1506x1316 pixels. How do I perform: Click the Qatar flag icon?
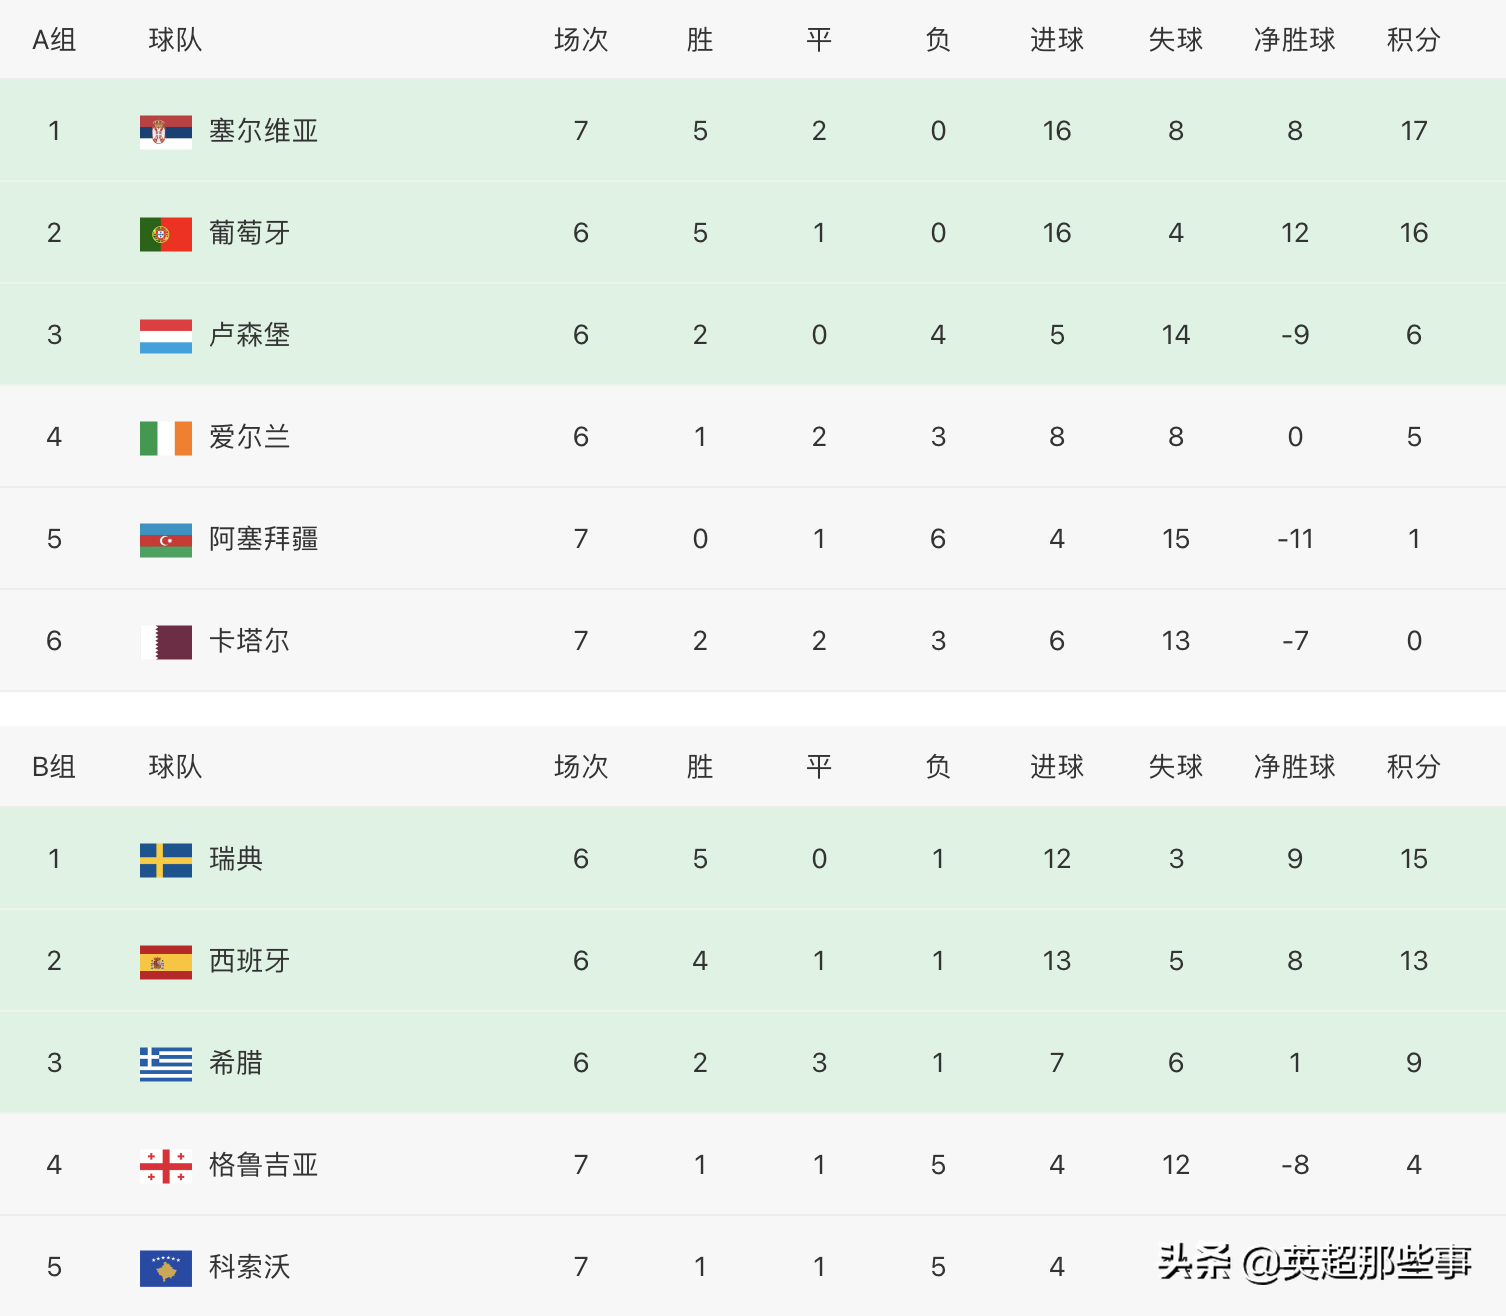(166, 641)
